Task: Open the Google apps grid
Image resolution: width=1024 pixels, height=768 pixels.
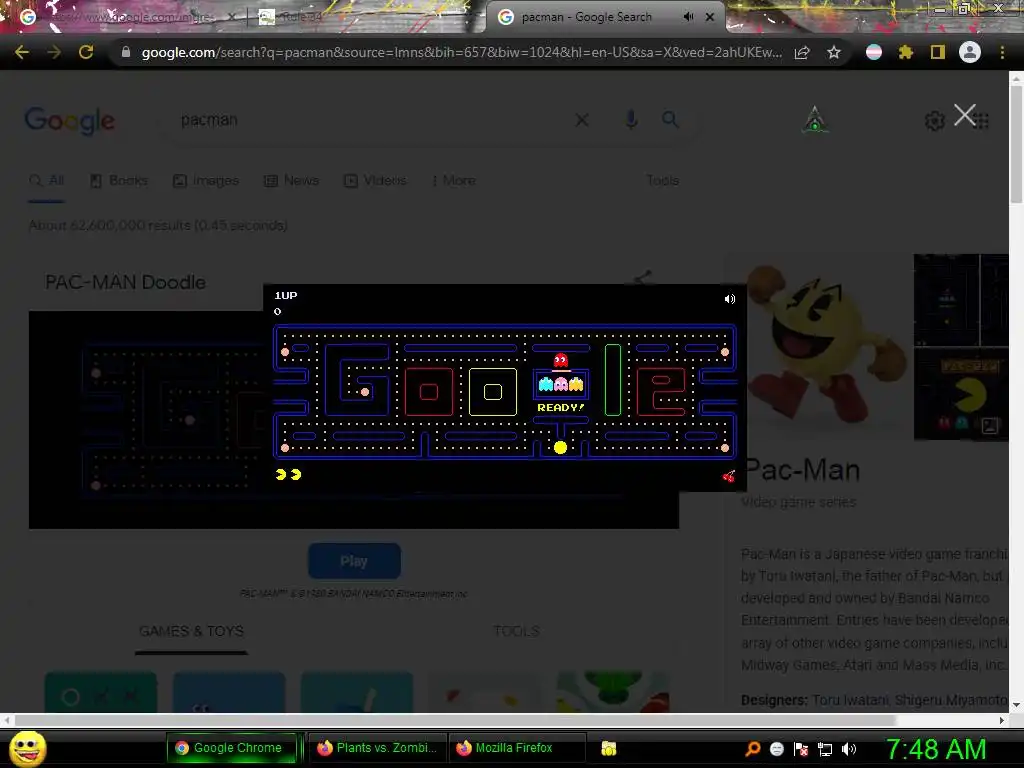Action: click(982, 121)
